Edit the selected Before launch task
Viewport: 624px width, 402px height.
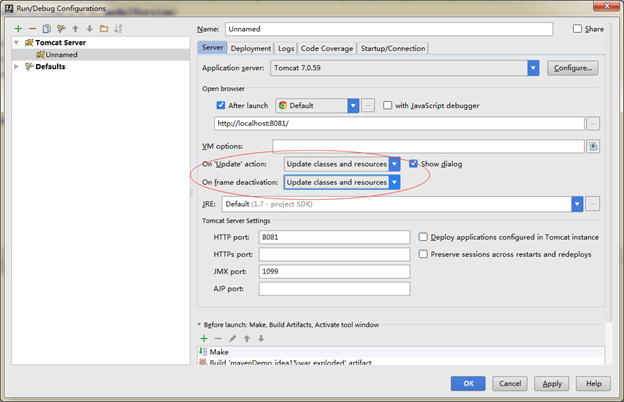(x=232, y=338)
